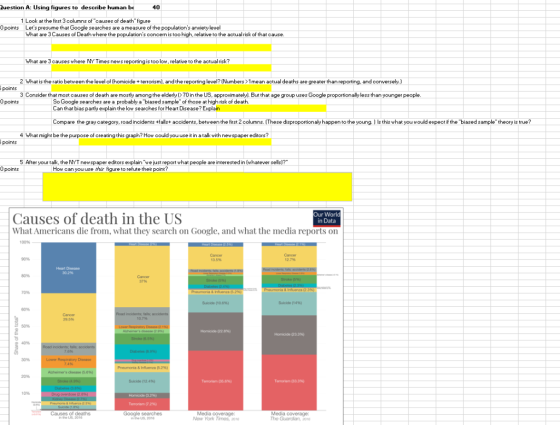Screen dimensions: 560x425
Task: Select the question 5 'After your talk' text
Action: [x=156, y=162]
